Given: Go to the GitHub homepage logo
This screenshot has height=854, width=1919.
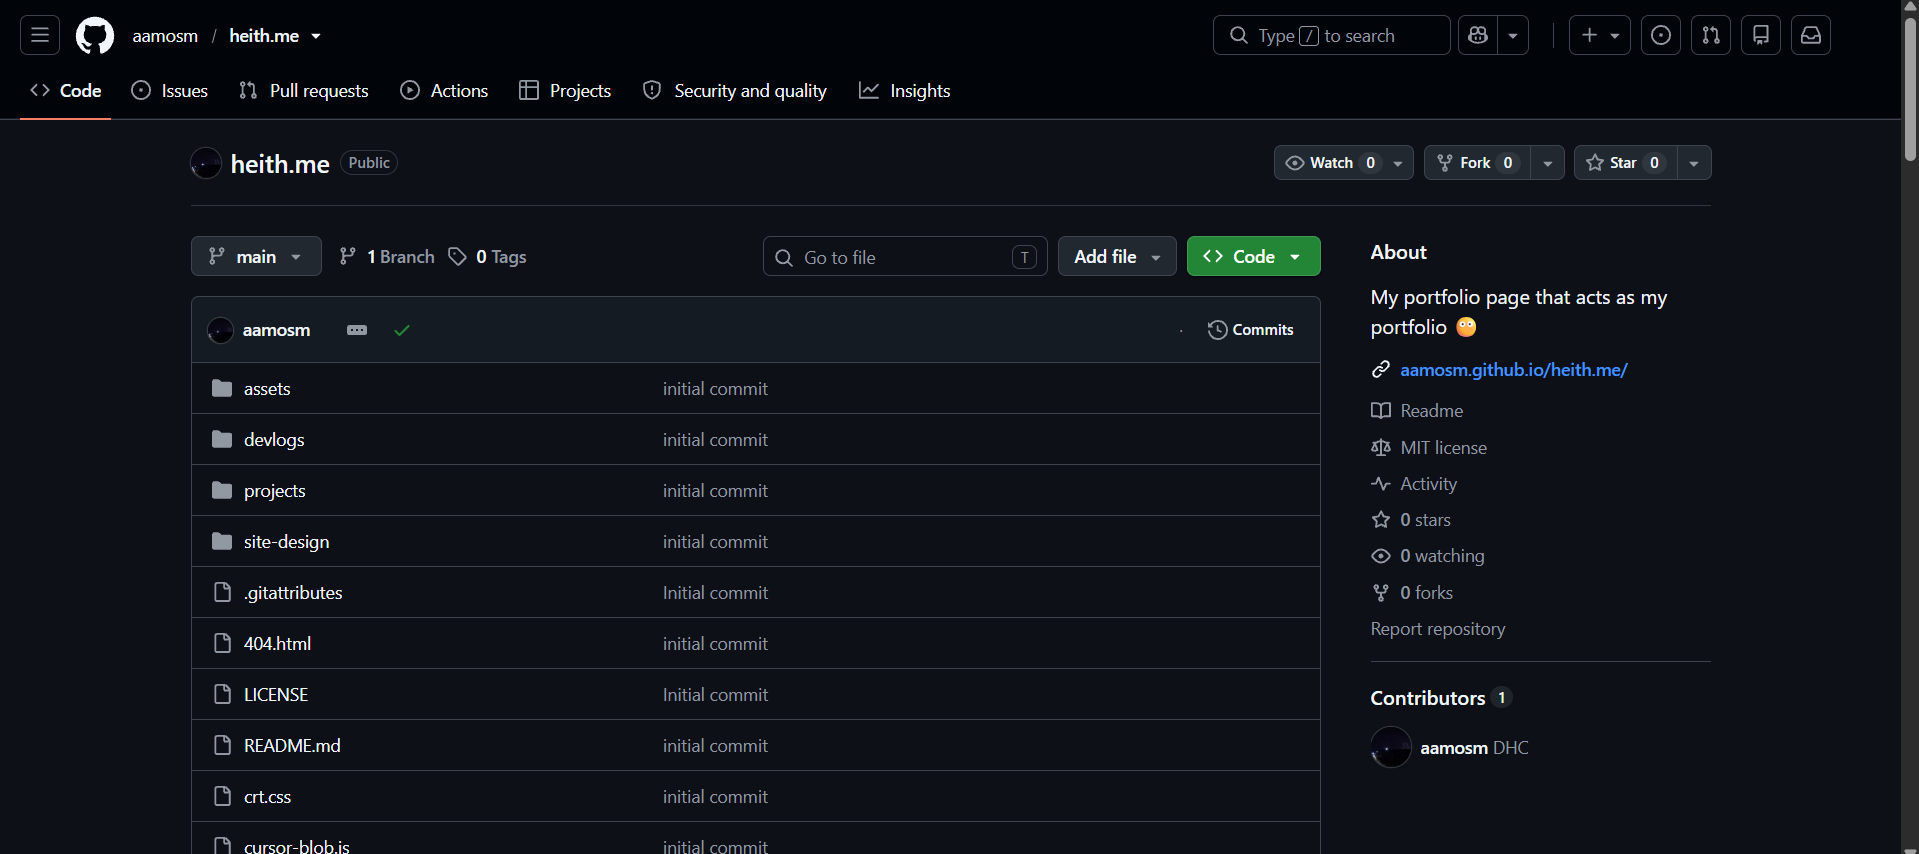Looking at the screenshot, I should point(95,35).
